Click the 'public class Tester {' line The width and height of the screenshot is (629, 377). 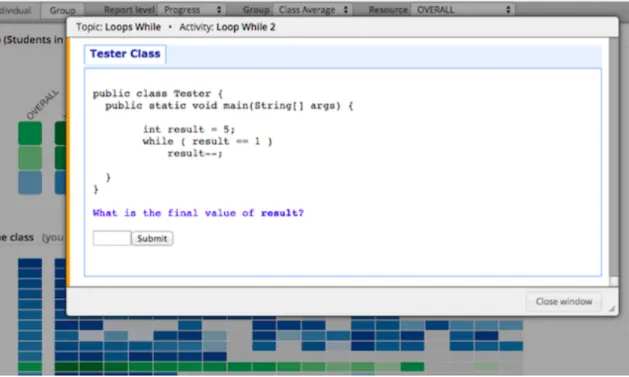(x=158, y=93)
